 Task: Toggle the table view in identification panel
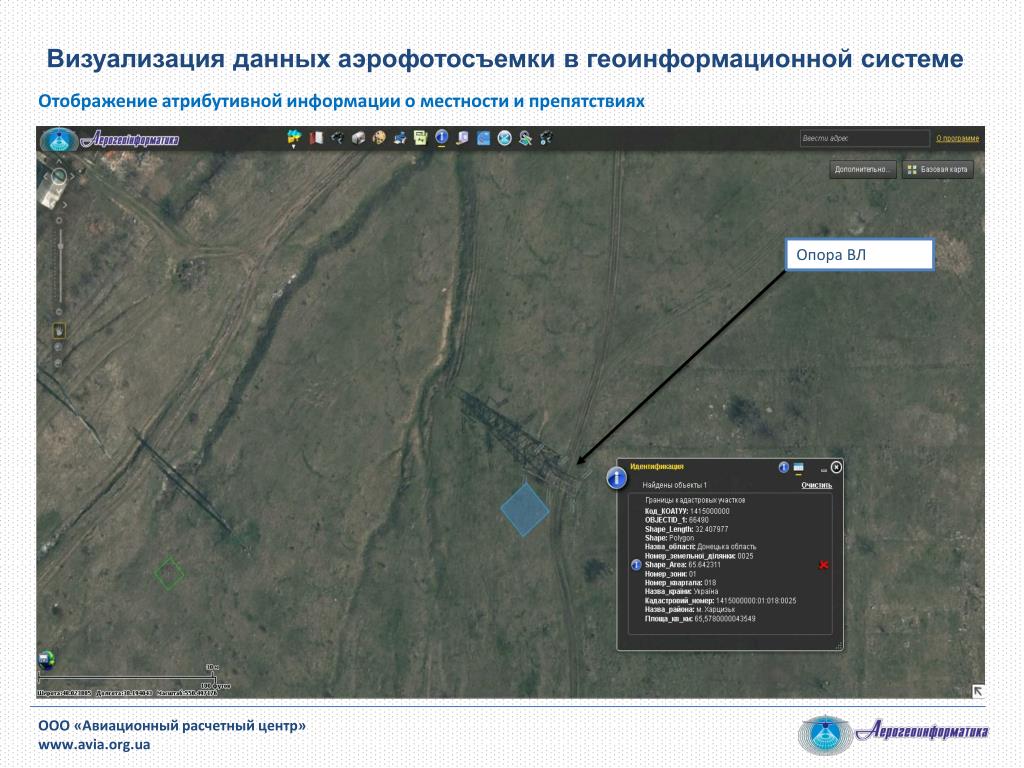[798, 468]
